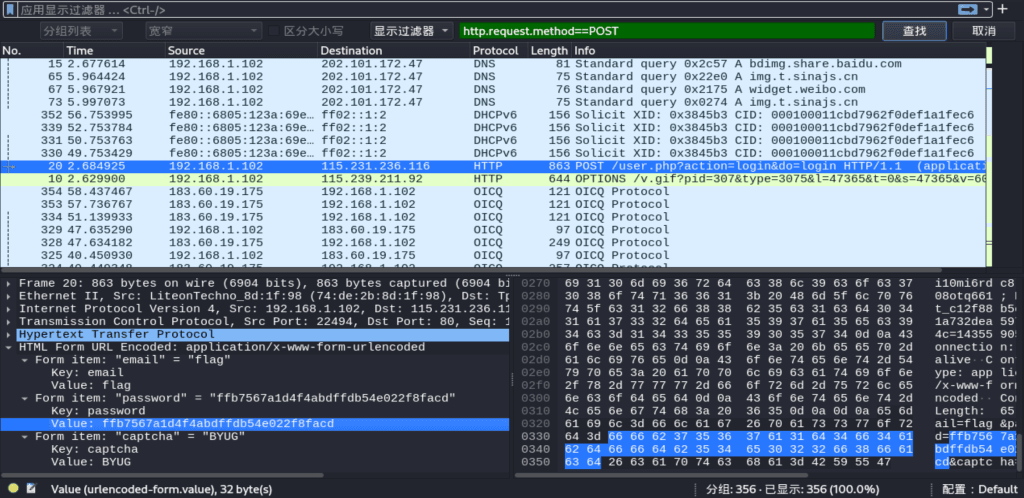Open the 显示过滤器 search type dropdown
The width and height of the screenshot is (1024, 498).
(x=412, y=31)
